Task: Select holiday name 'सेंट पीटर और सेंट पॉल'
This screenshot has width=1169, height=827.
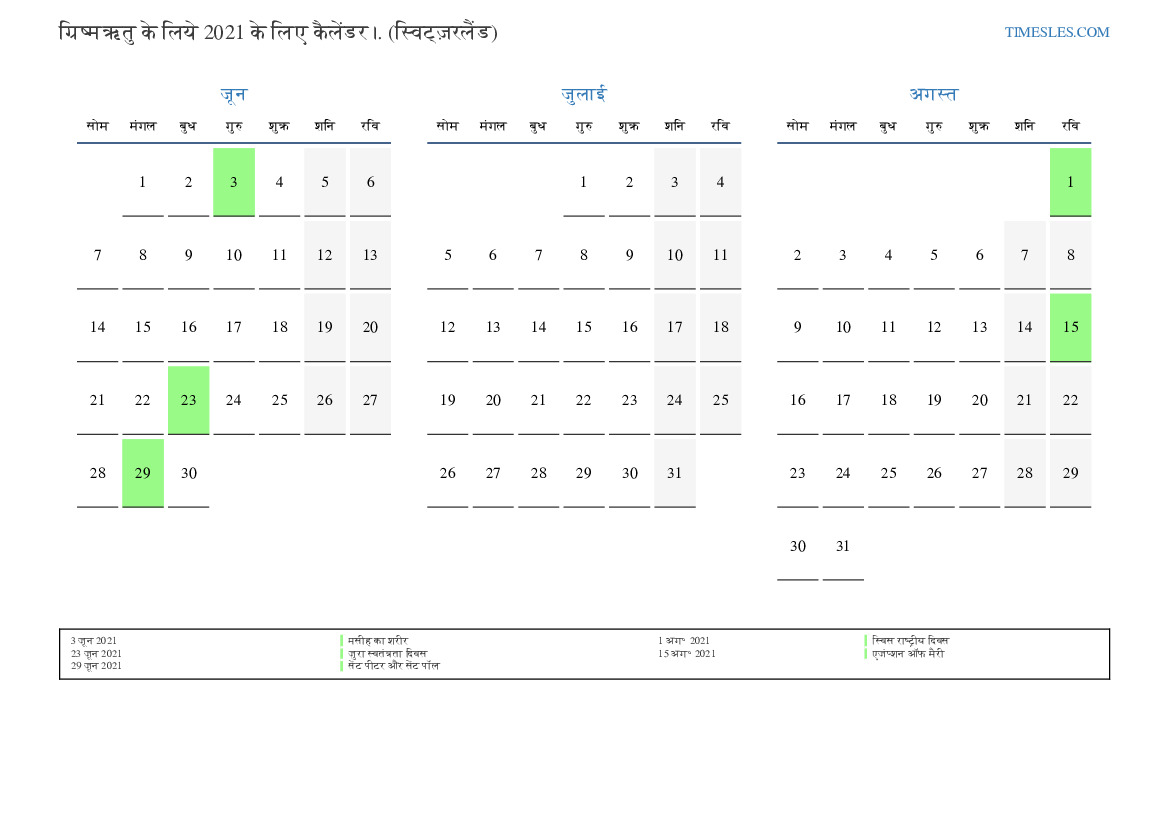Action: click(394, 666)
